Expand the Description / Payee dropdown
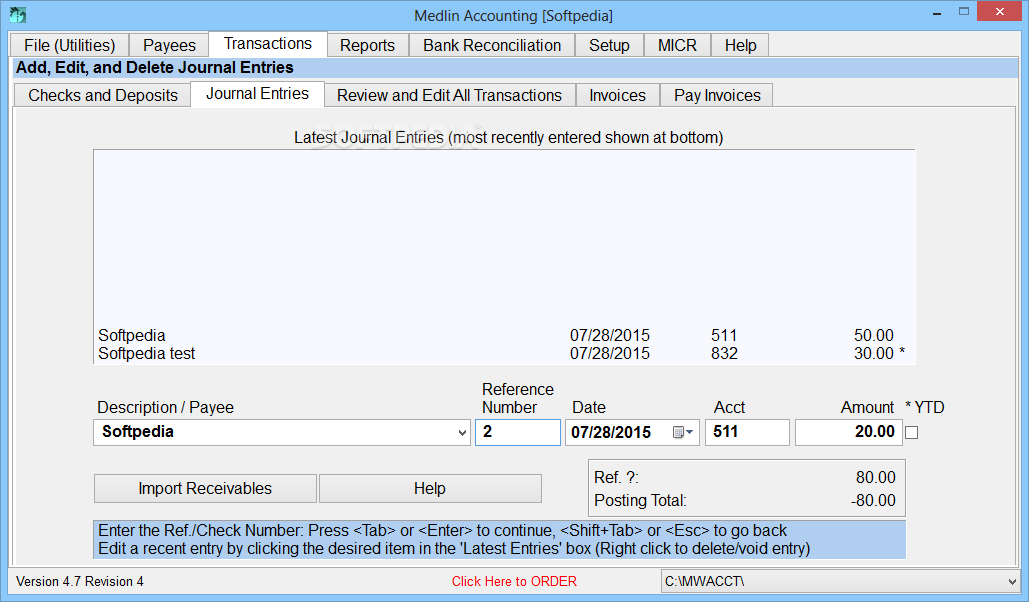Screen dimensions: 1029x602 coord(462,433)
